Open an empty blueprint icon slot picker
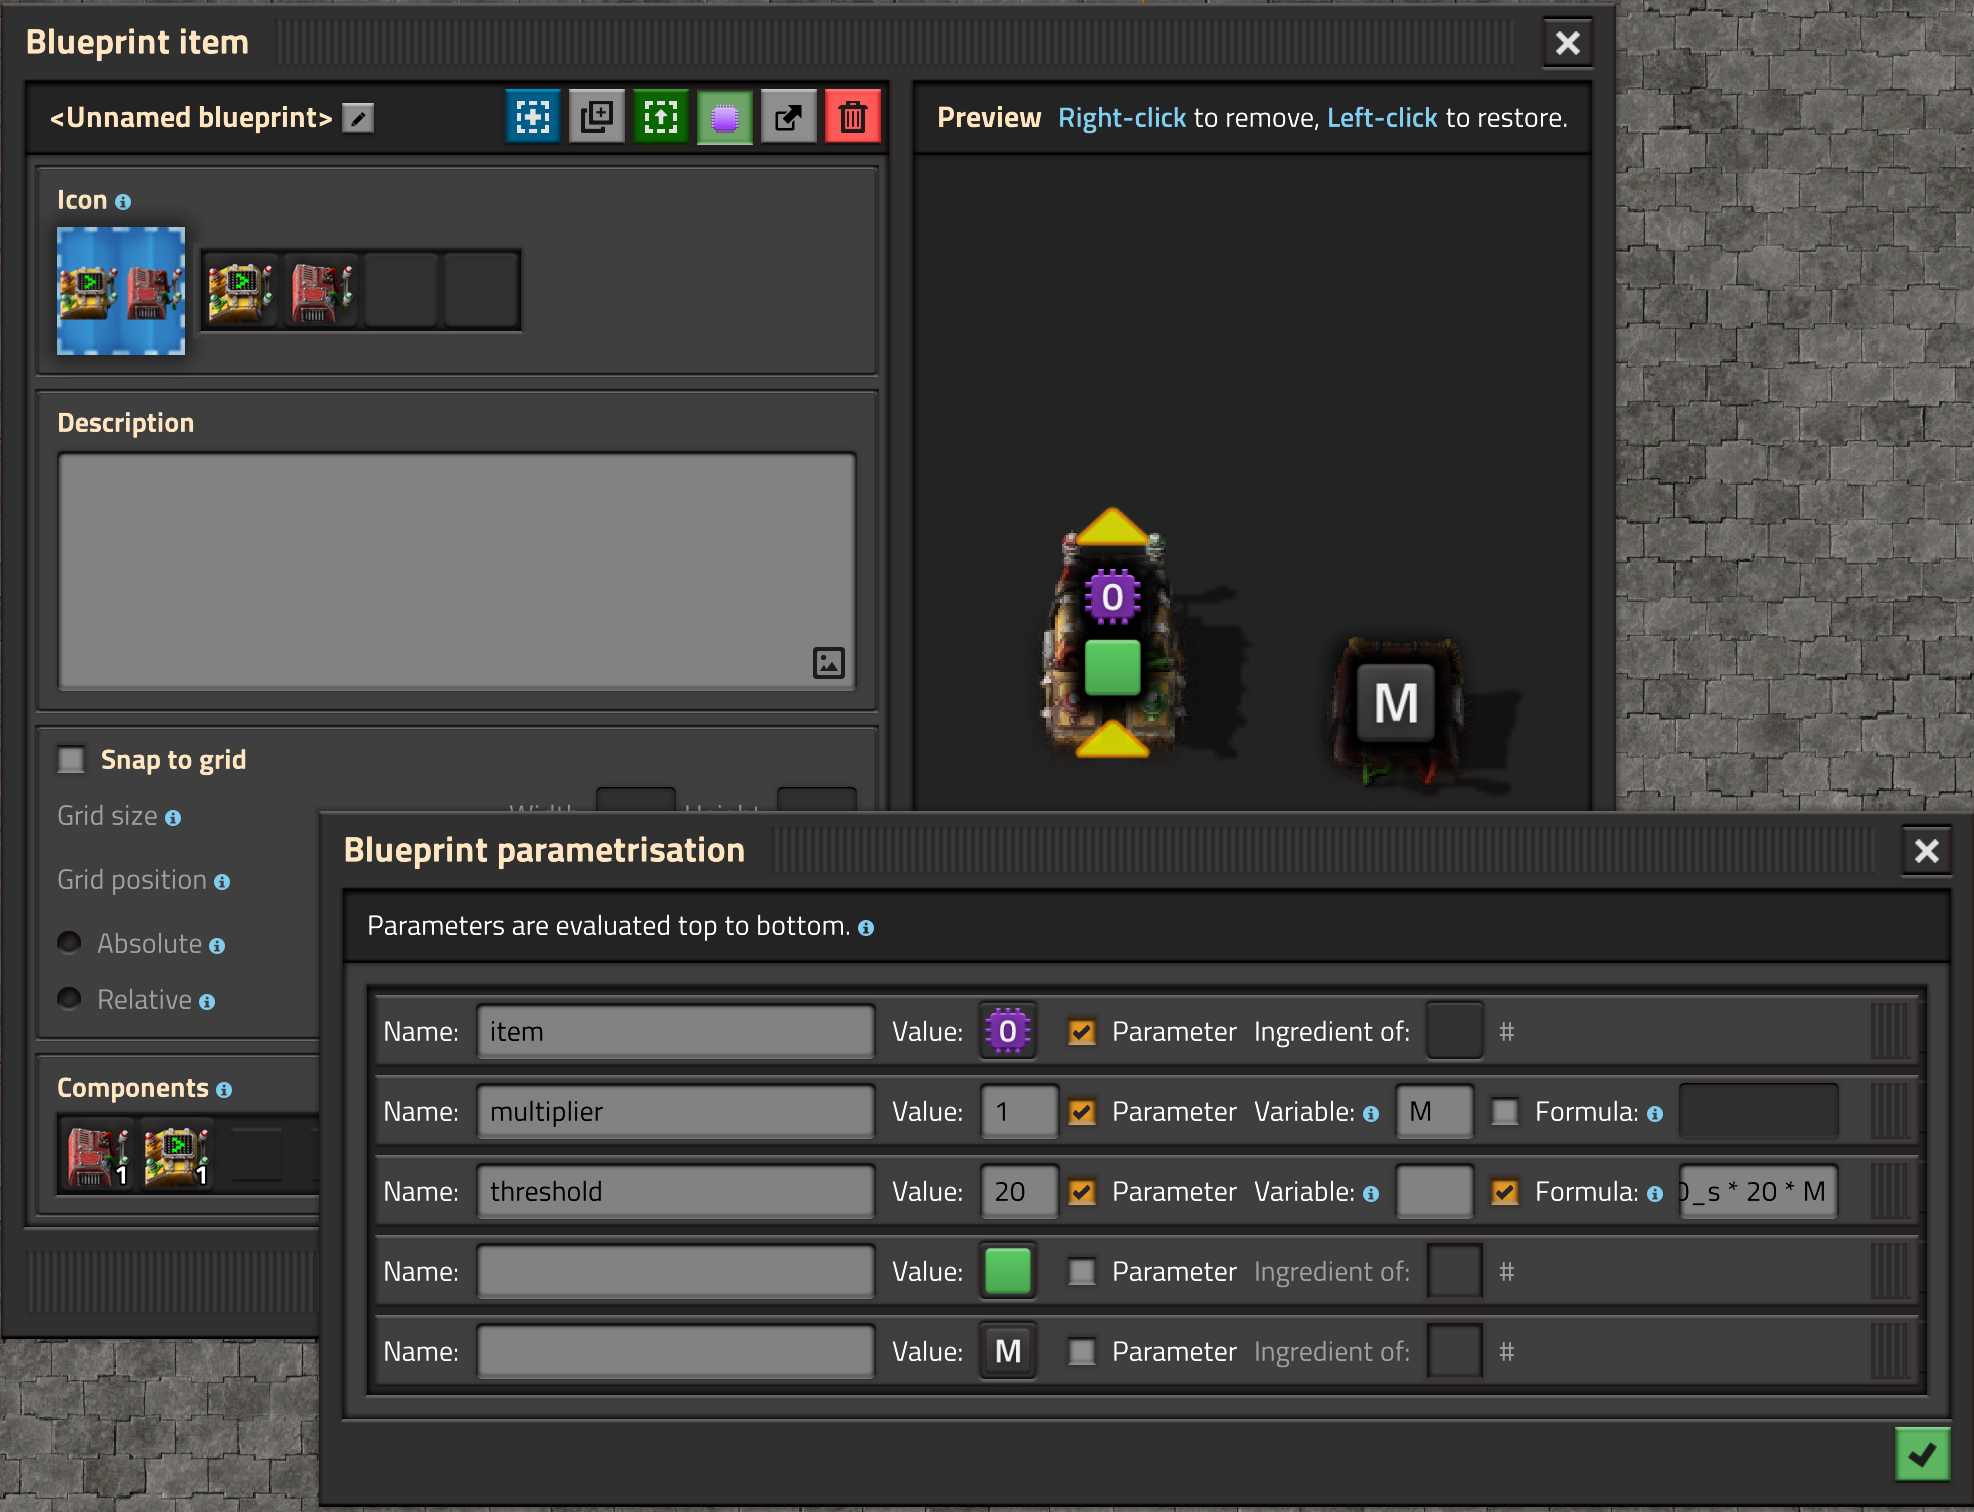The width and height of the screenshot is (1974, 1512). [401, 290]
